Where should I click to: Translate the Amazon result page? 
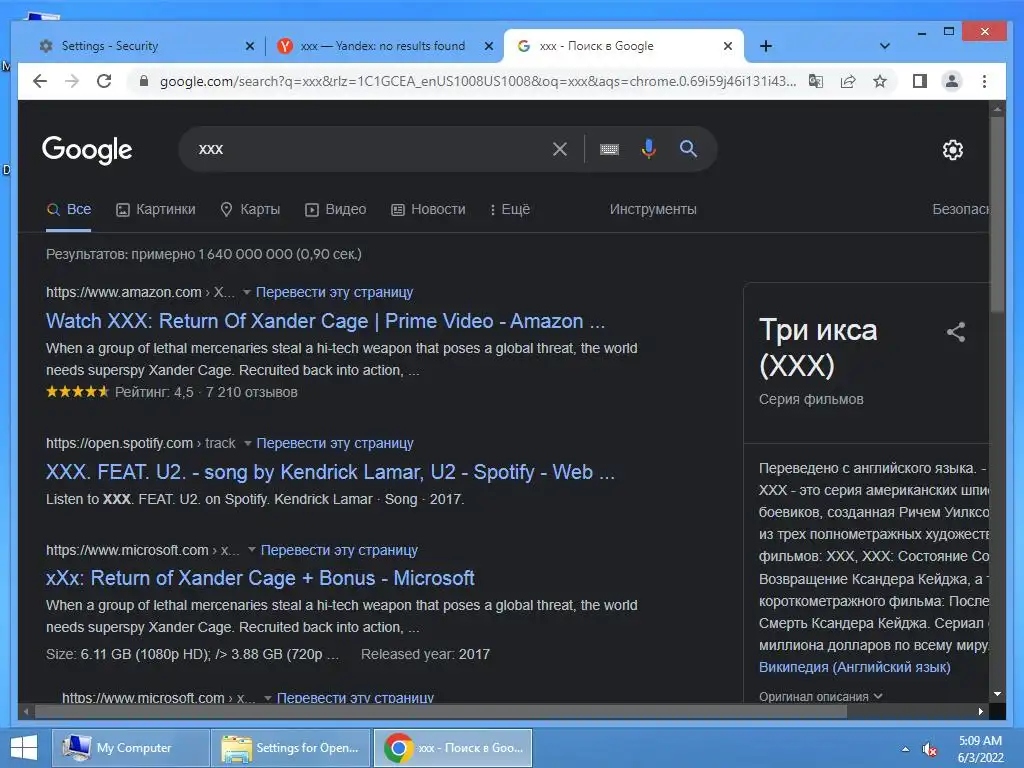point(334,292)
